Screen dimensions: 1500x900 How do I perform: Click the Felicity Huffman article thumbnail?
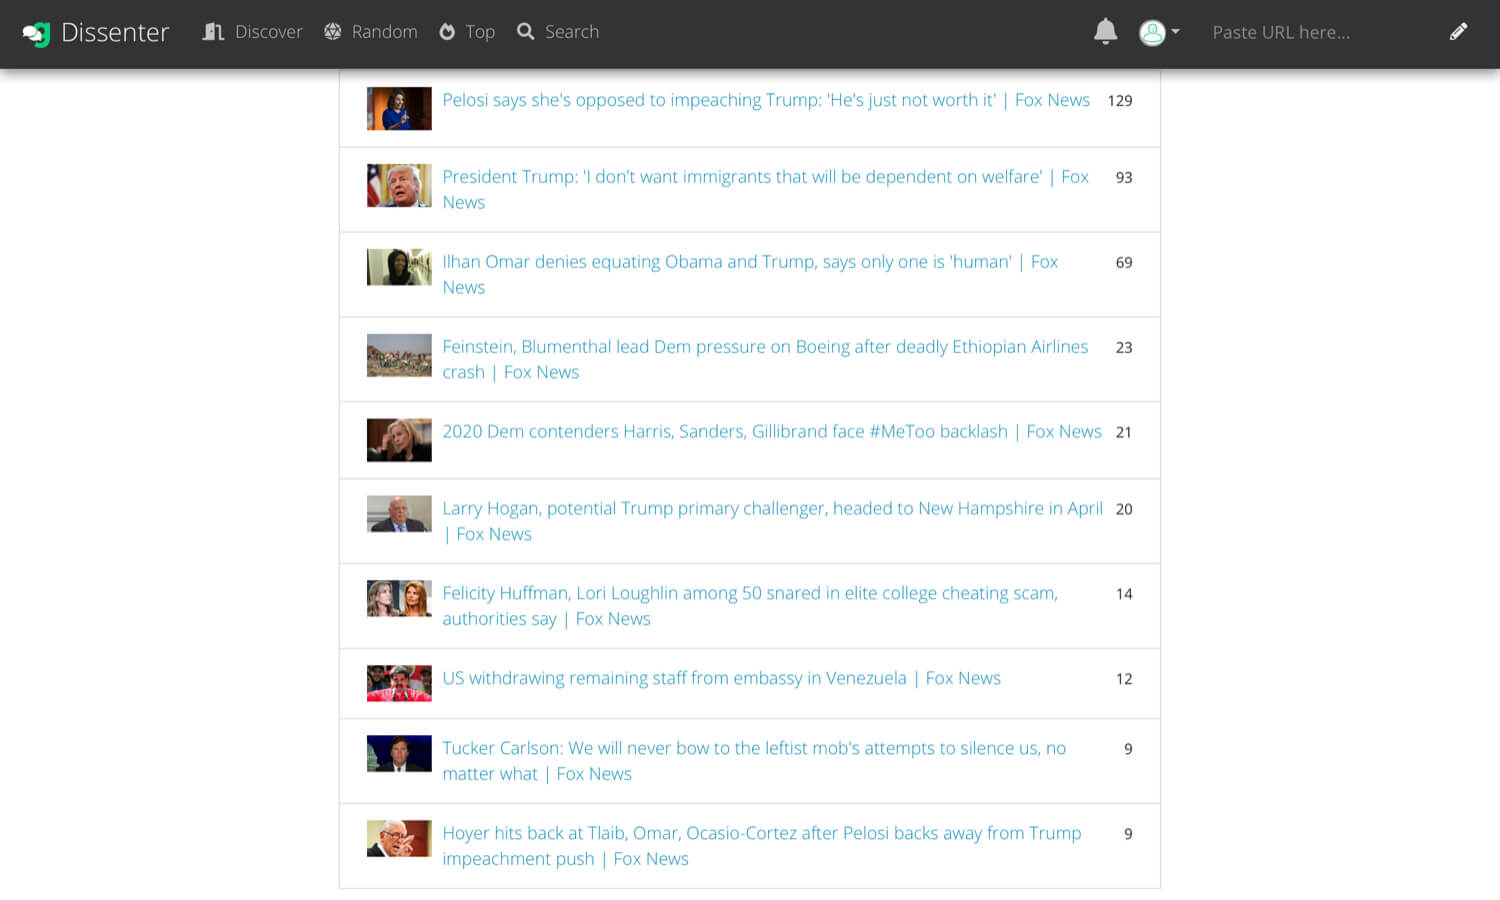point(399,599)
